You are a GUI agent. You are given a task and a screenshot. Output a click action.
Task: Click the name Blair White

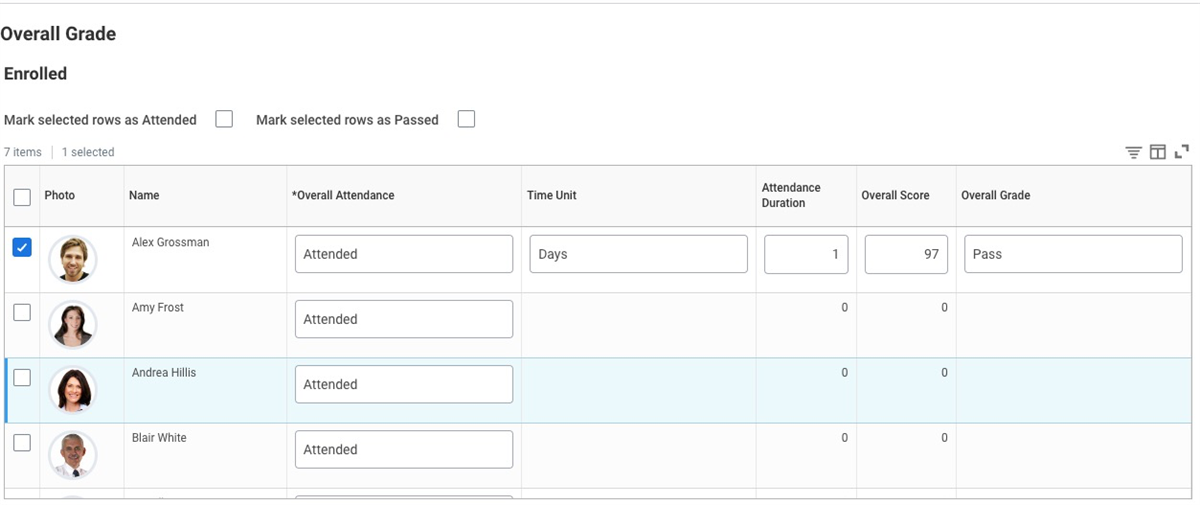[x=159, y=437]
